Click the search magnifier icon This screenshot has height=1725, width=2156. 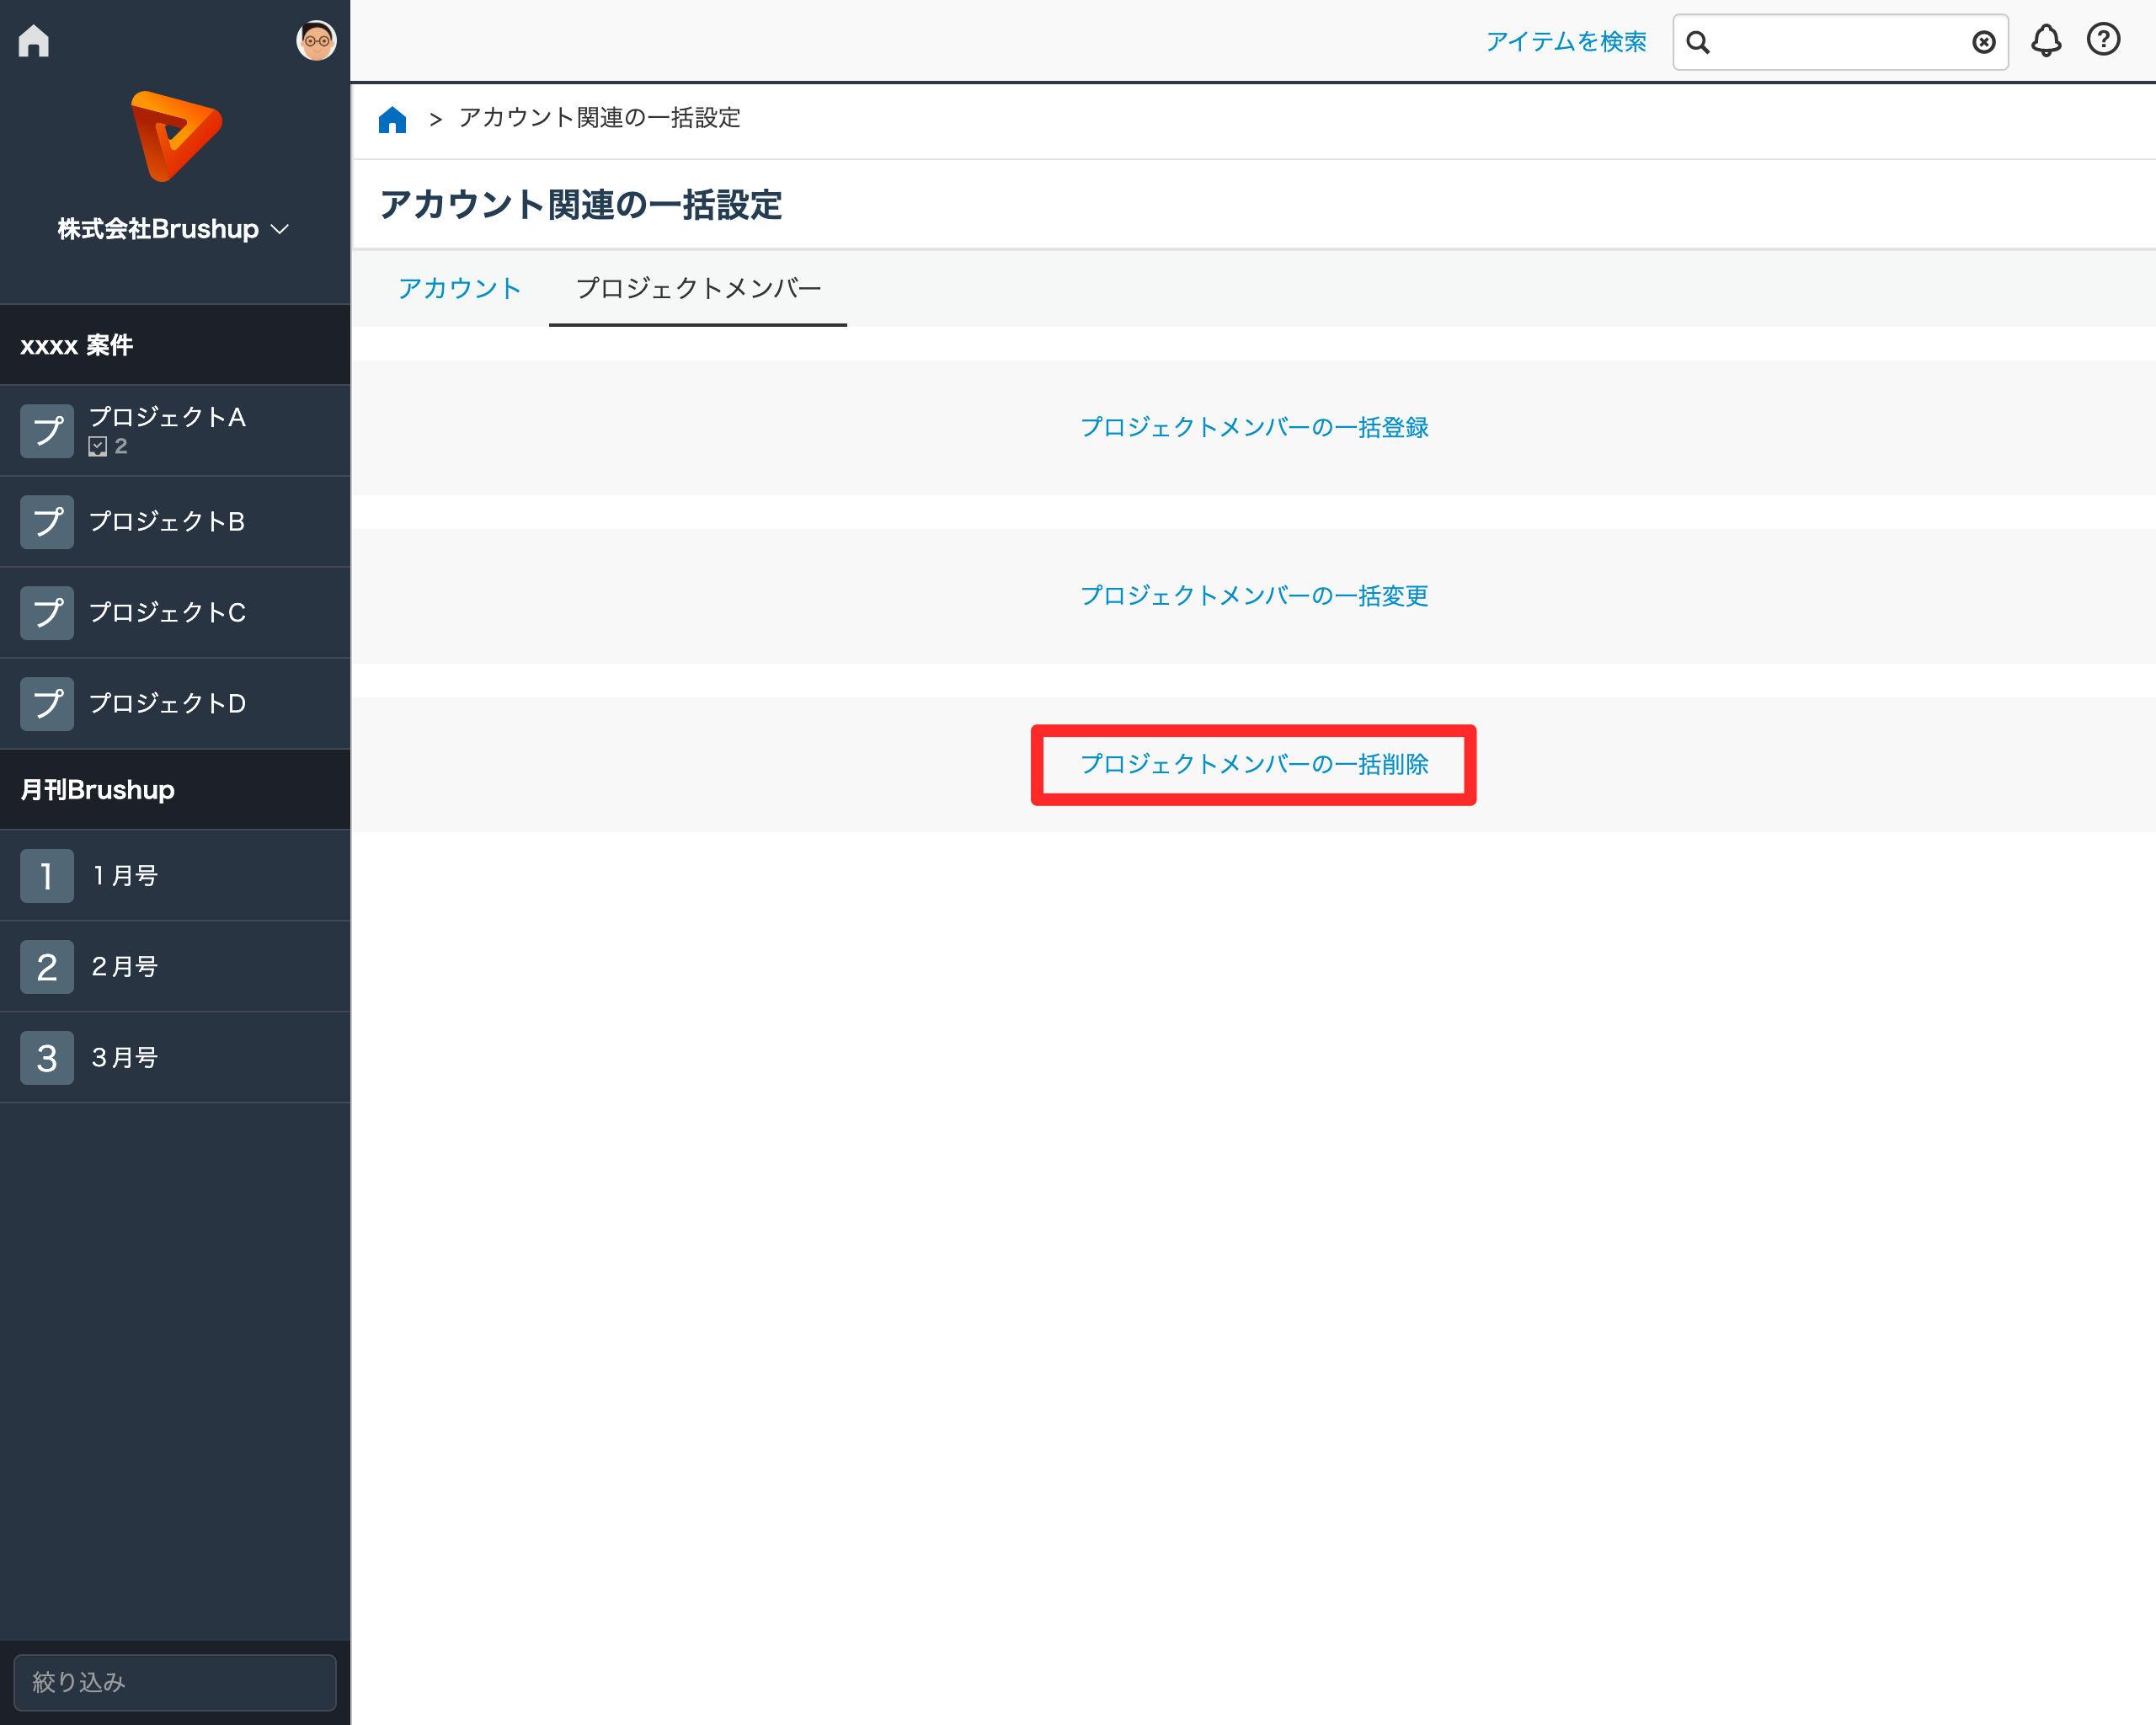click(x=1698, y=42)
